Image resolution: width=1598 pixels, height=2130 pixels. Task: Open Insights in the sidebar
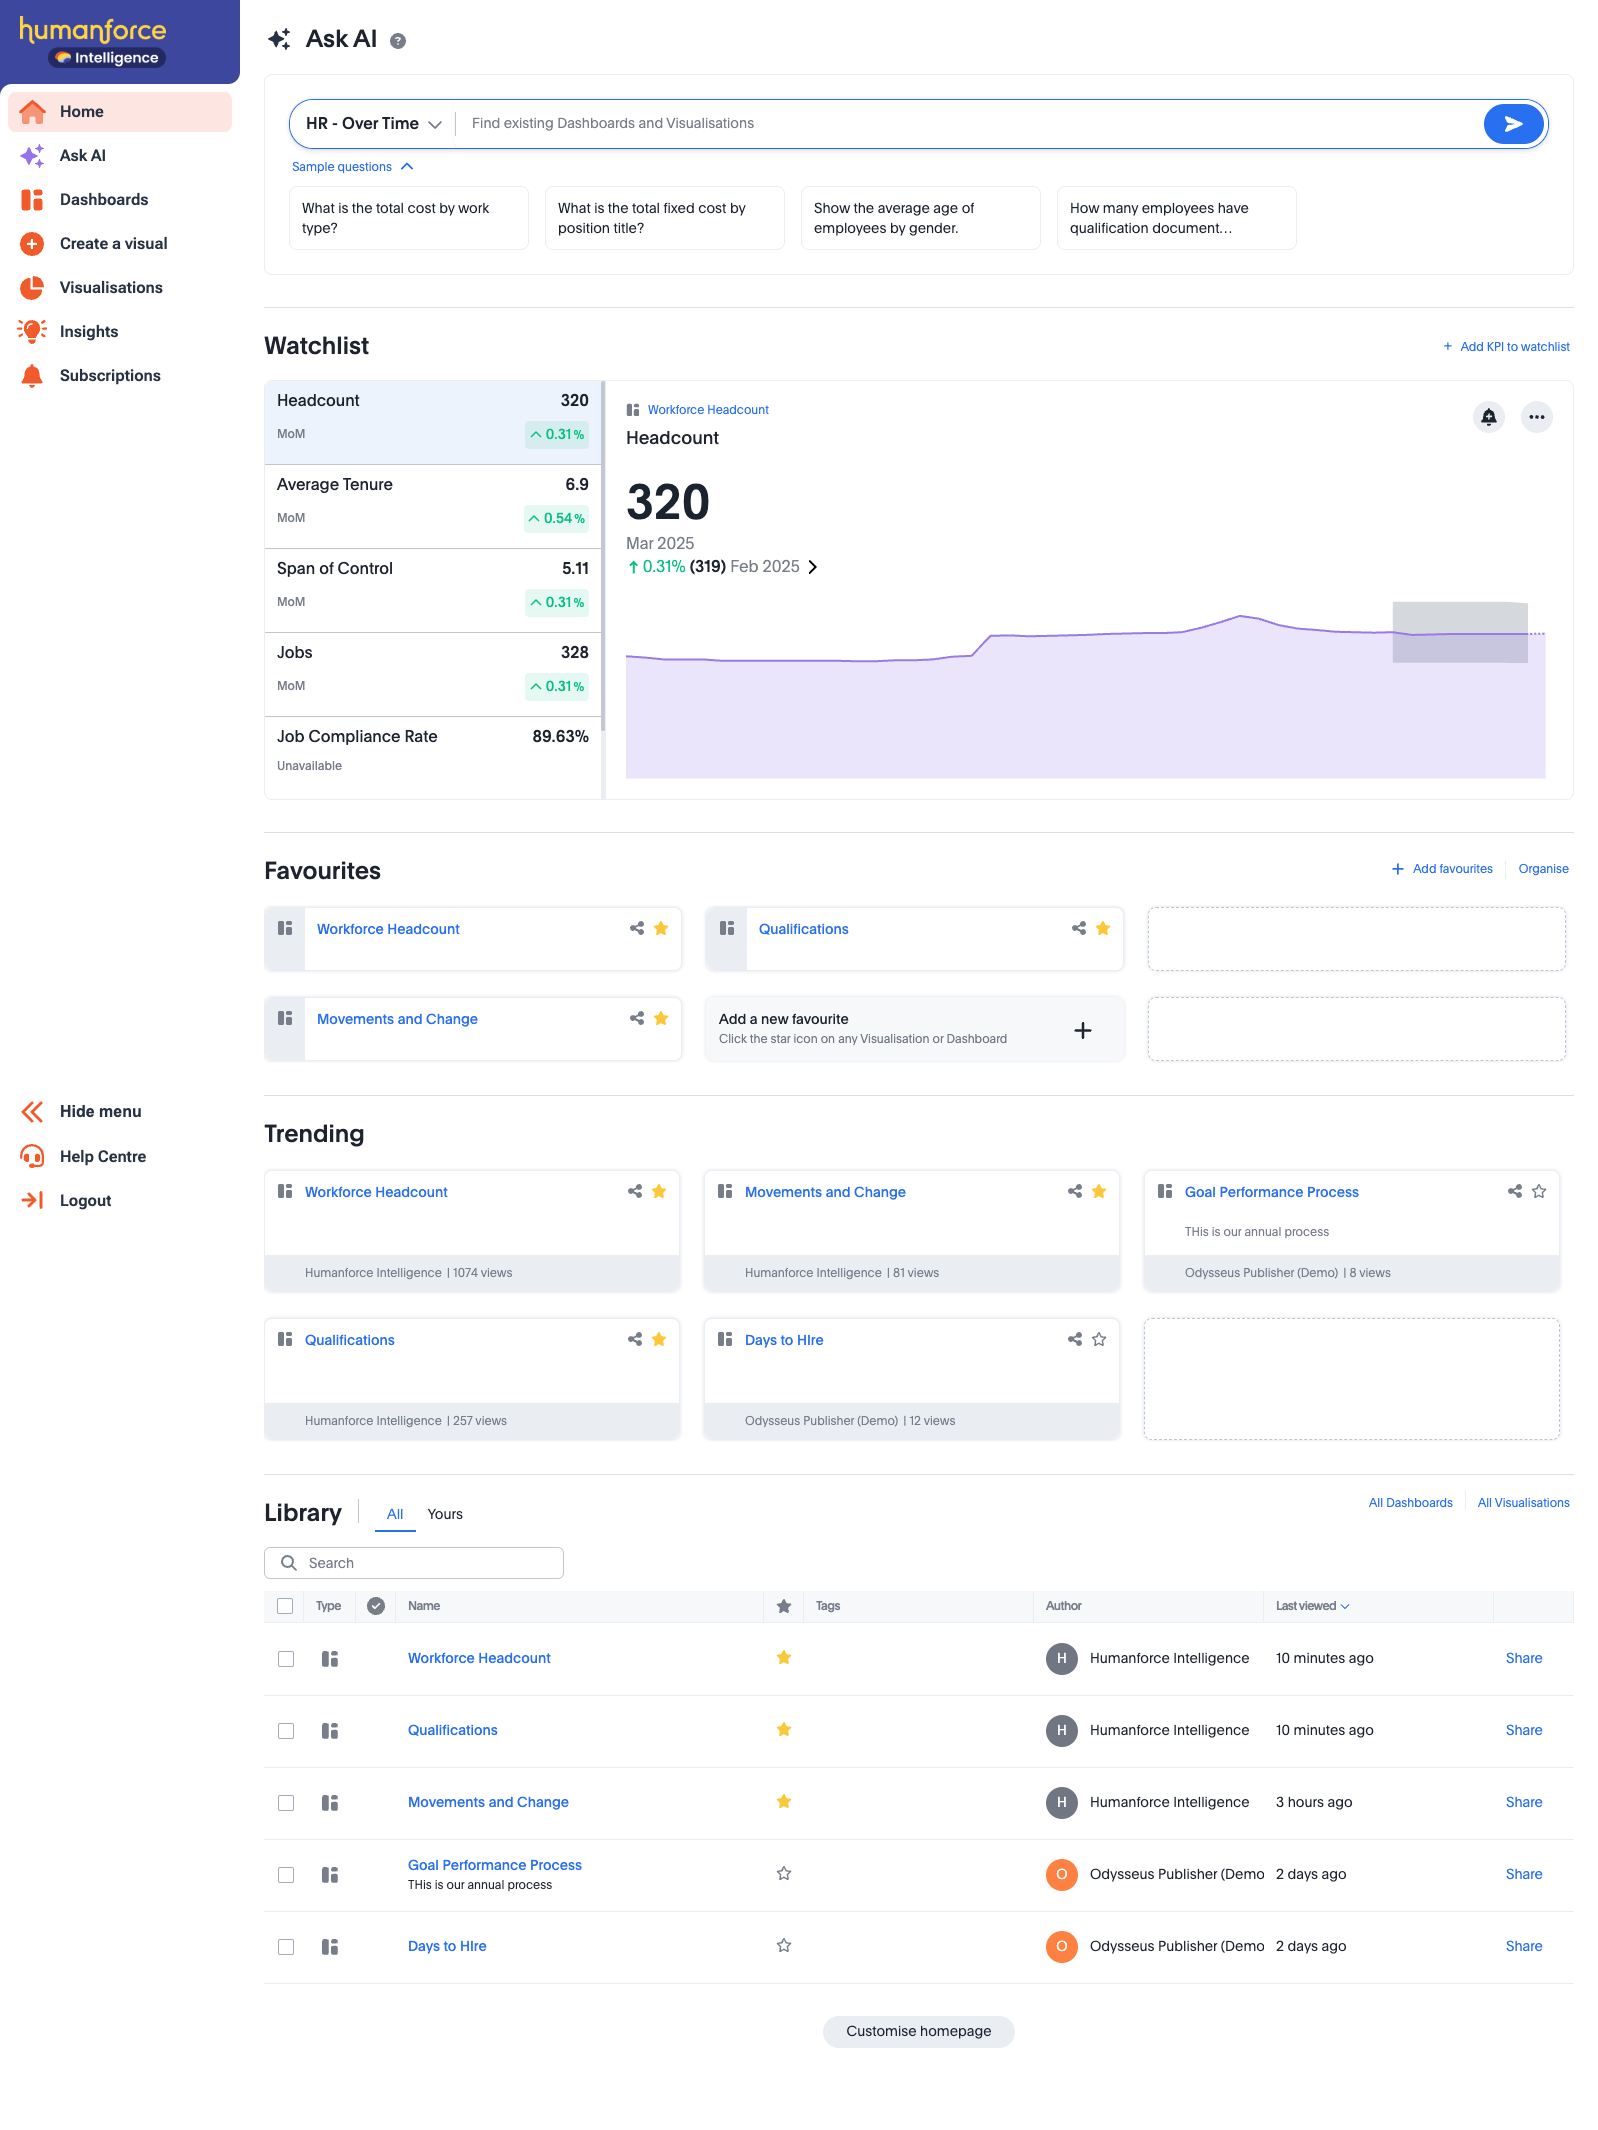coord(120,332)
